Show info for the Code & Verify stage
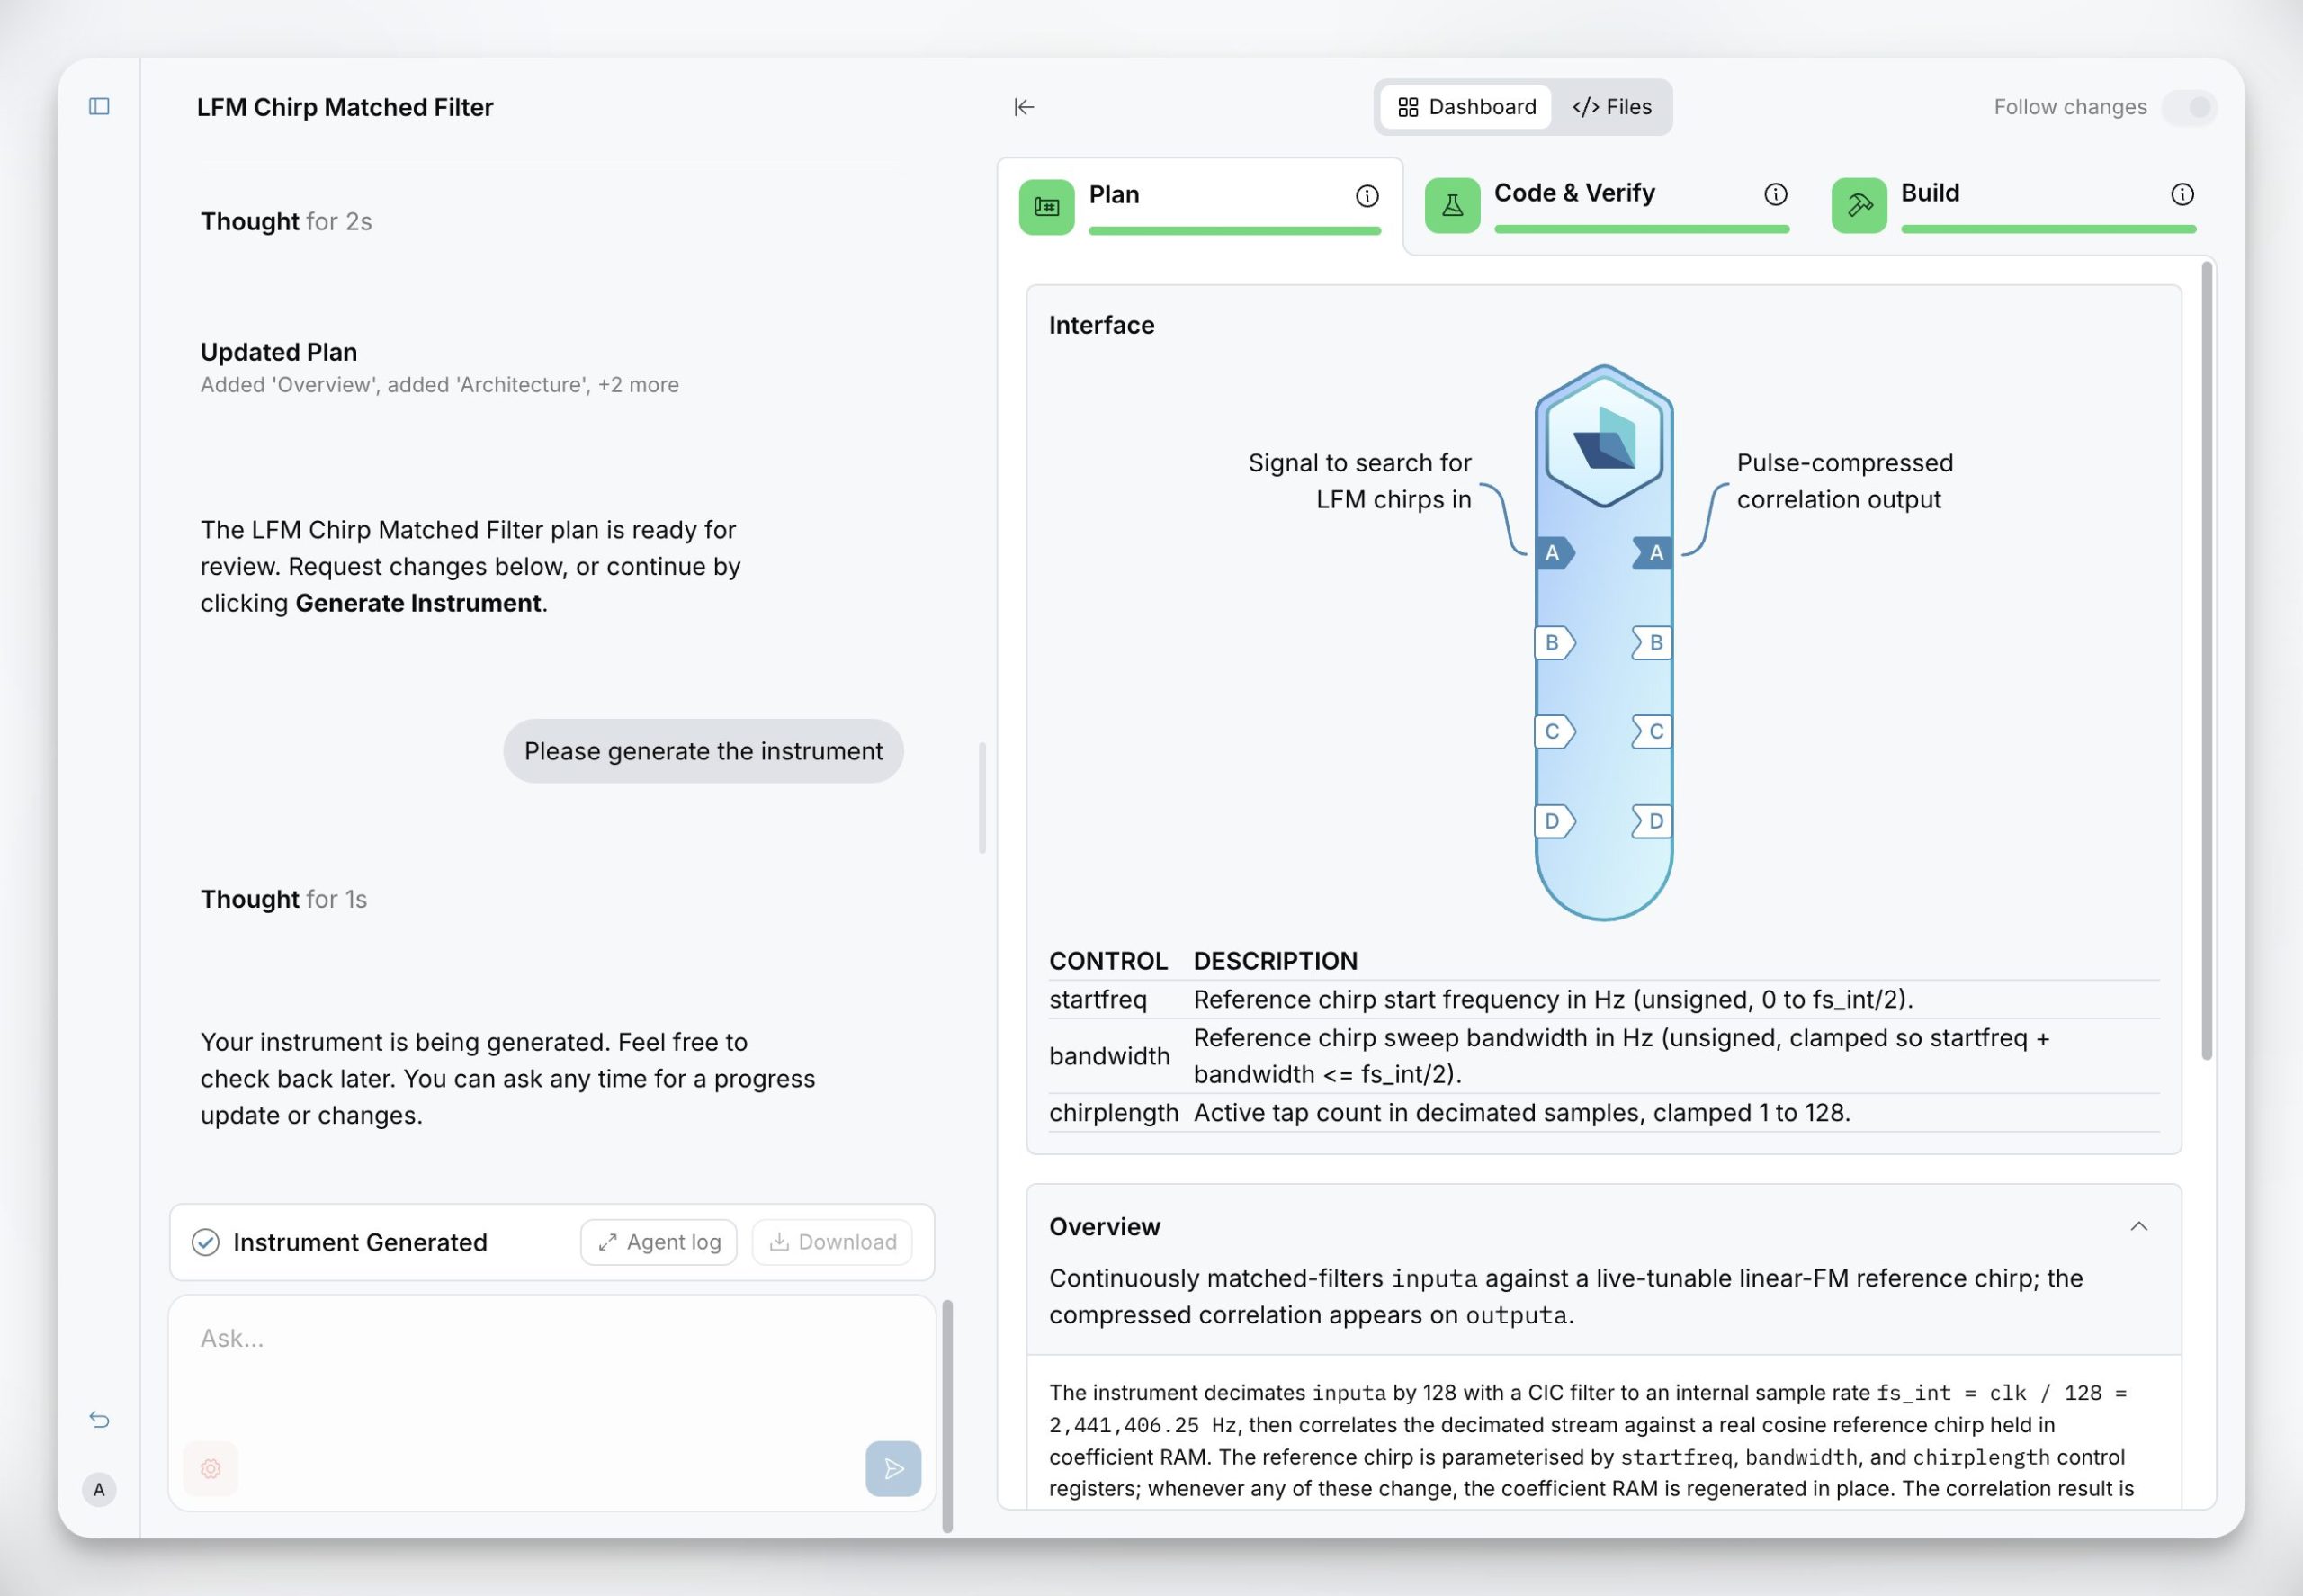 (x=1775, y=194)
